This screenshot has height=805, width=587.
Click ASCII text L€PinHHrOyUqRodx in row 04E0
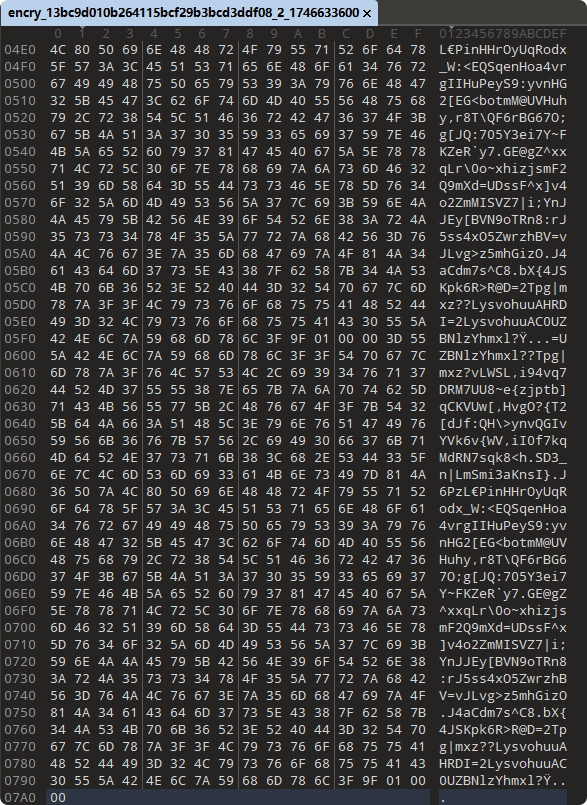point(503,50)
